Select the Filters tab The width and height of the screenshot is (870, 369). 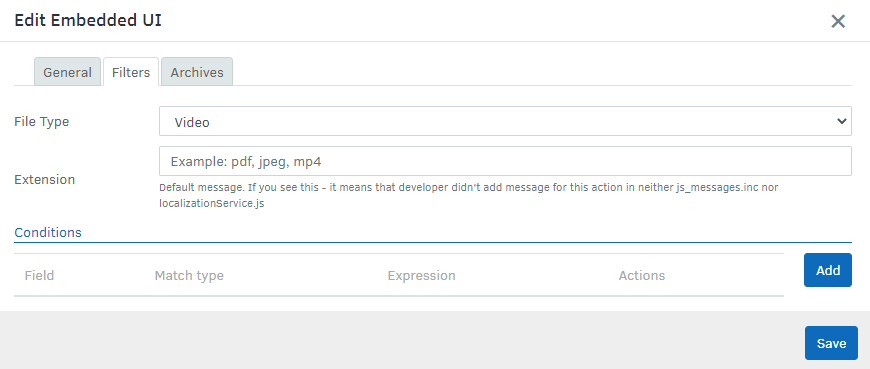[x=131, y=72]
